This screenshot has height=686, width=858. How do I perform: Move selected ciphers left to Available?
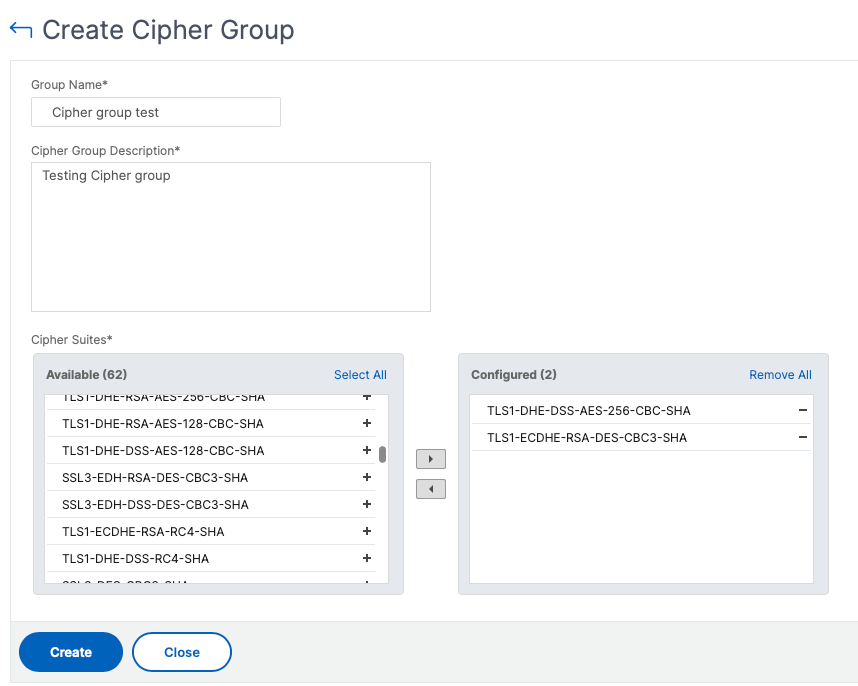tap(431, 489)
